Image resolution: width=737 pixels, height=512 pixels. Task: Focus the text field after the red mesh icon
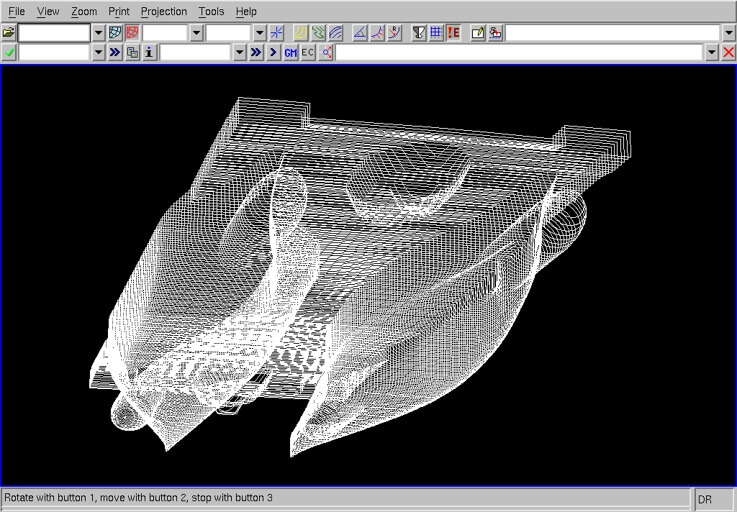[165, 33]
